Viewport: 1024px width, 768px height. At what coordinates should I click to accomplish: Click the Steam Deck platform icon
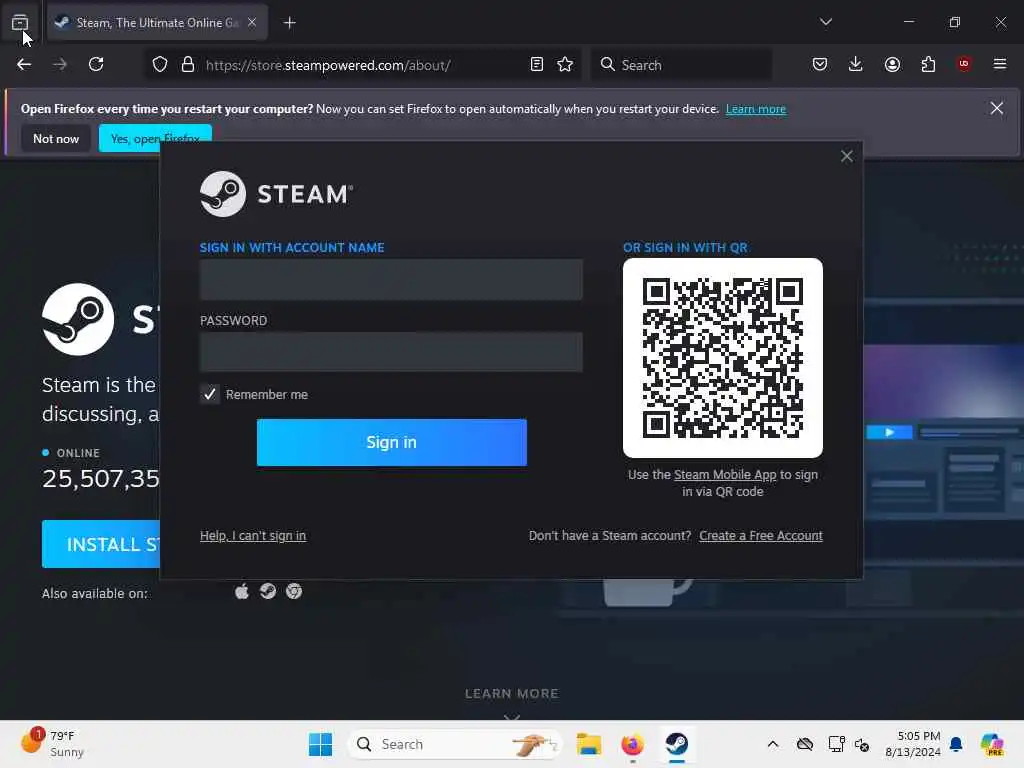click(x=268, y=592)
